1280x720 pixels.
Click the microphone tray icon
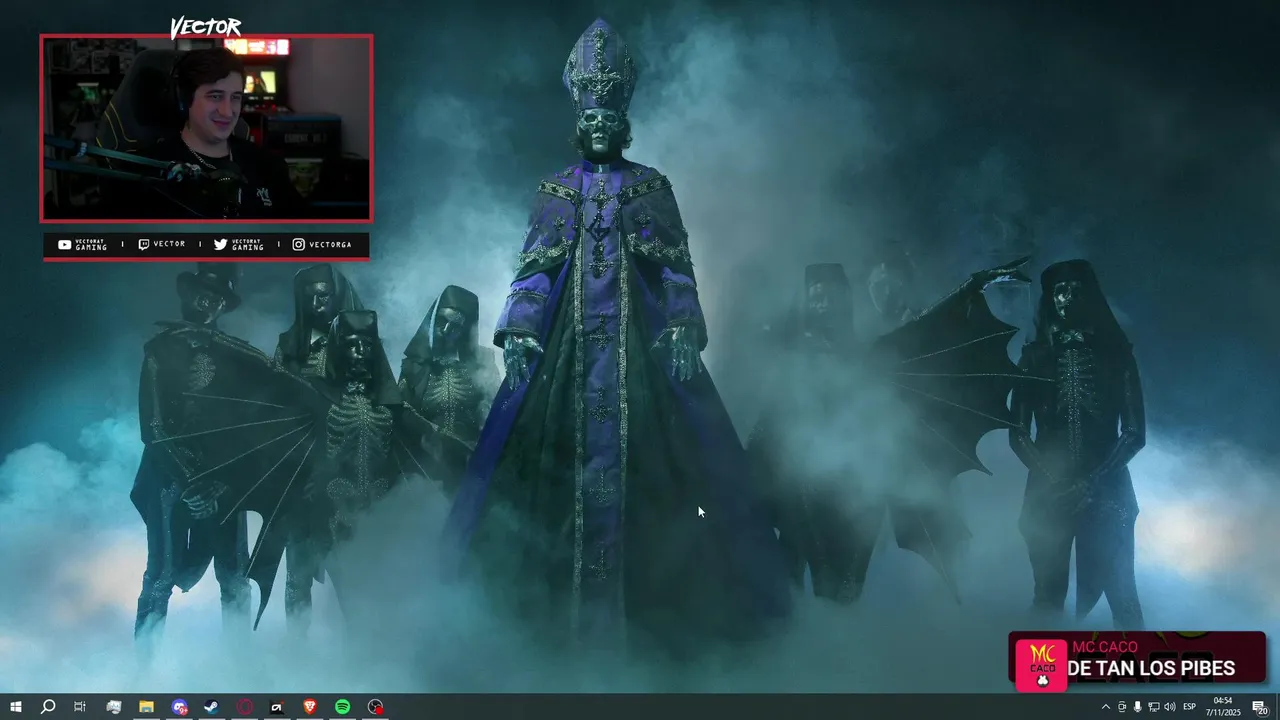(x=1137, y=707)
